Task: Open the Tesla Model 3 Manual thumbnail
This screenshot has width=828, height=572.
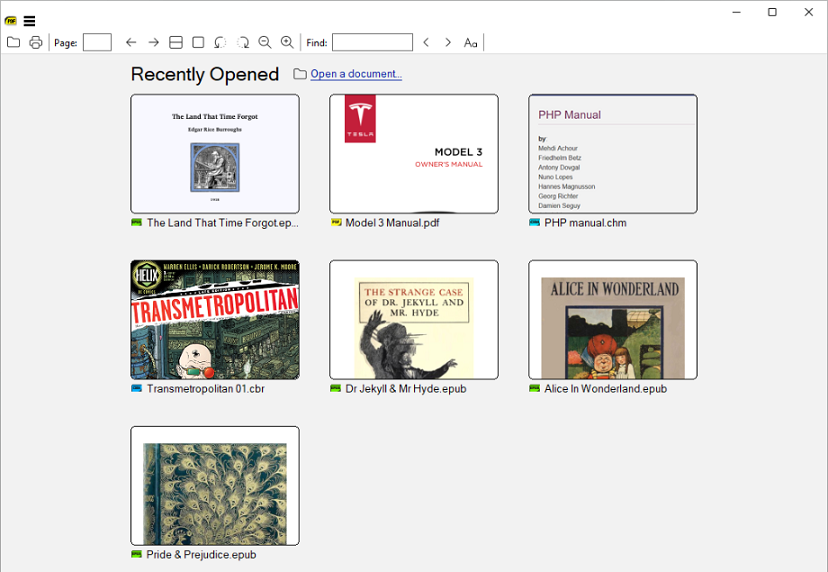Action: tap(413, 154)
